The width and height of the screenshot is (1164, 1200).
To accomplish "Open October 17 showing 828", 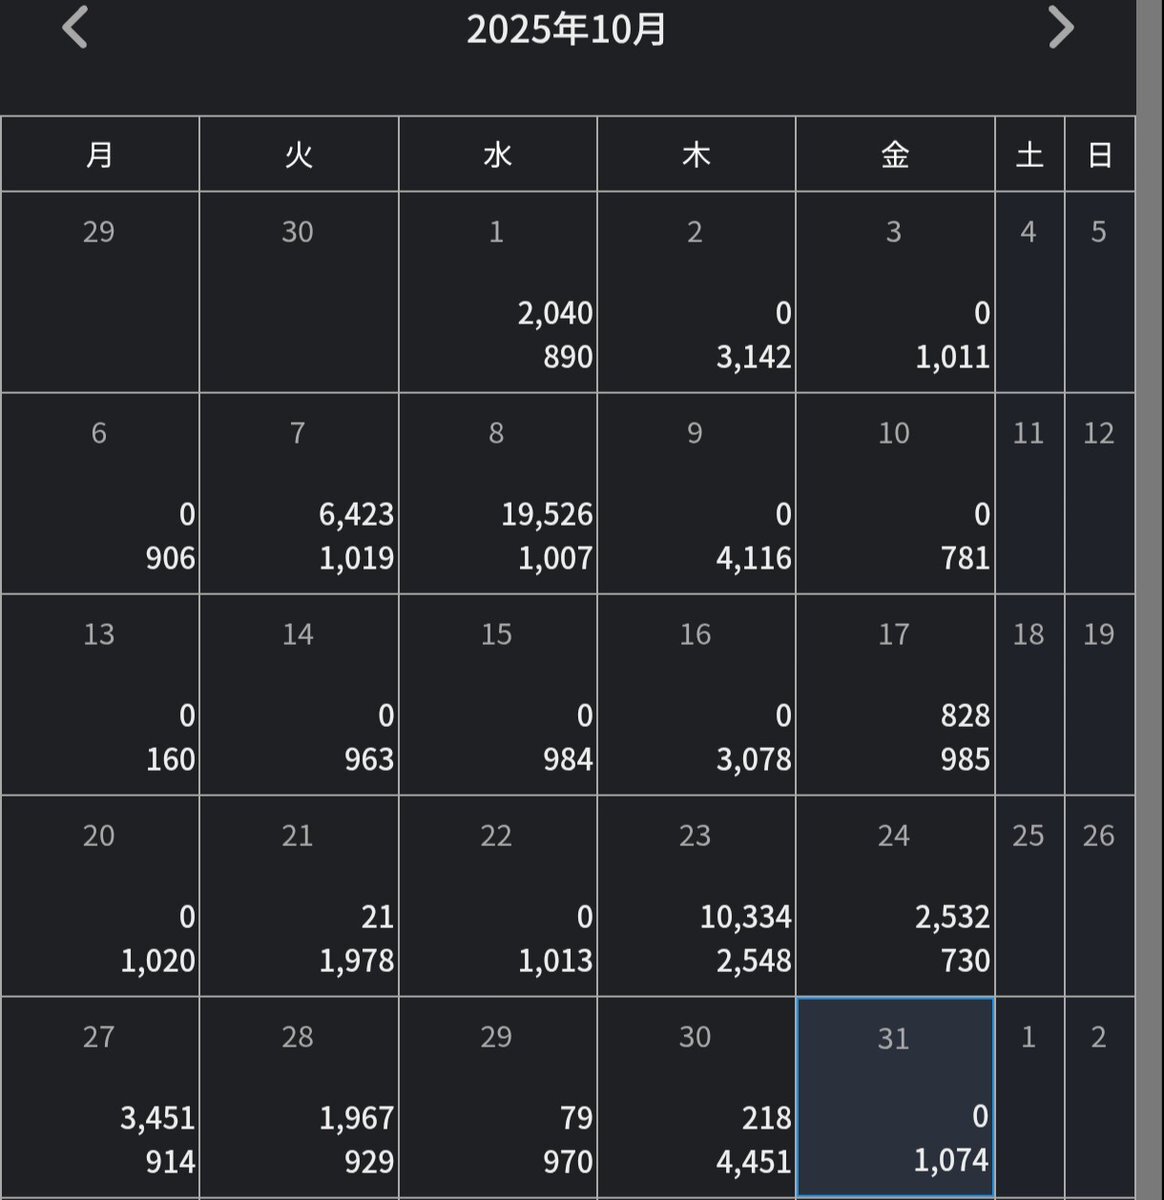I will pos(895,695).
